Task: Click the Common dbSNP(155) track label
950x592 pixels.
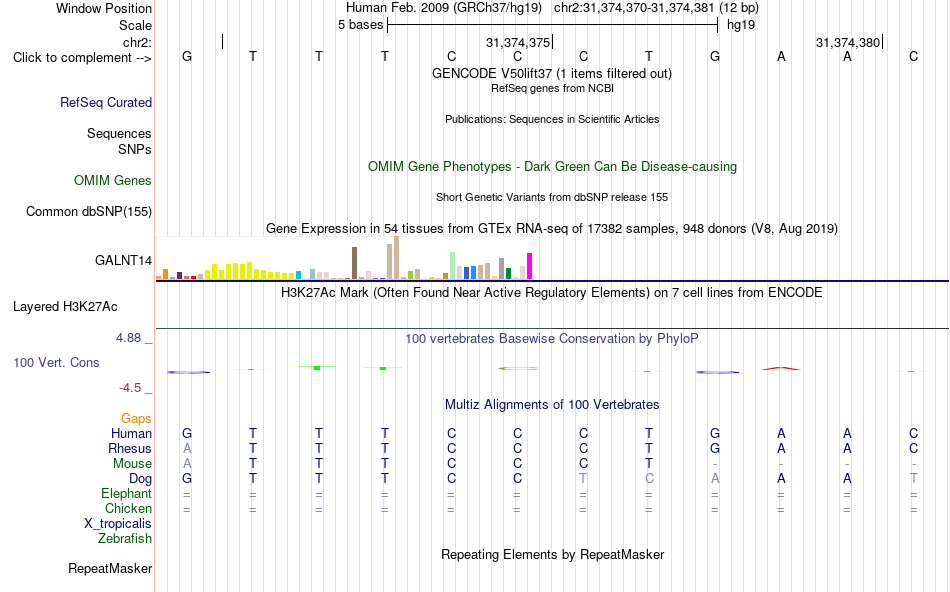Action: tap(89, 211)
